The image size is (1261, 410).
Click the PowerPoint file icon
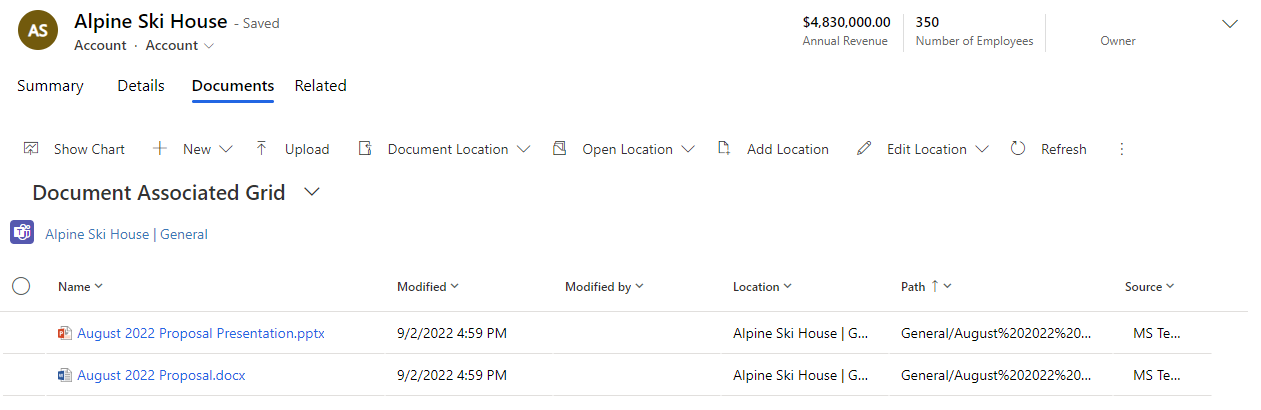tap(65, 333)
